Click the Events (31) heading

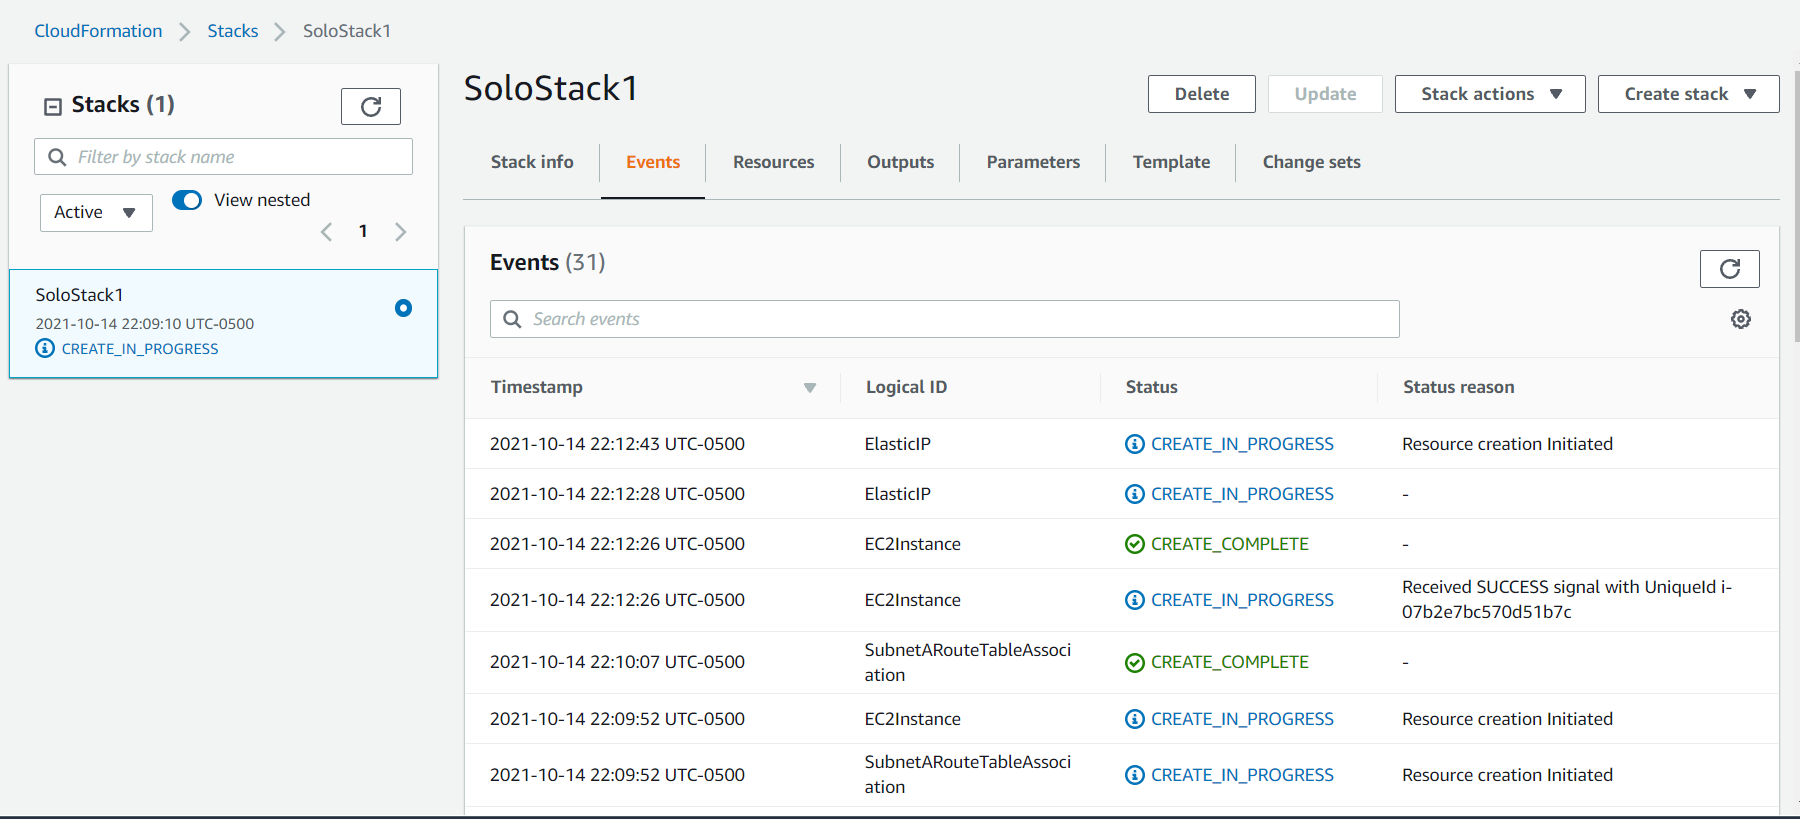coord(547,262)
